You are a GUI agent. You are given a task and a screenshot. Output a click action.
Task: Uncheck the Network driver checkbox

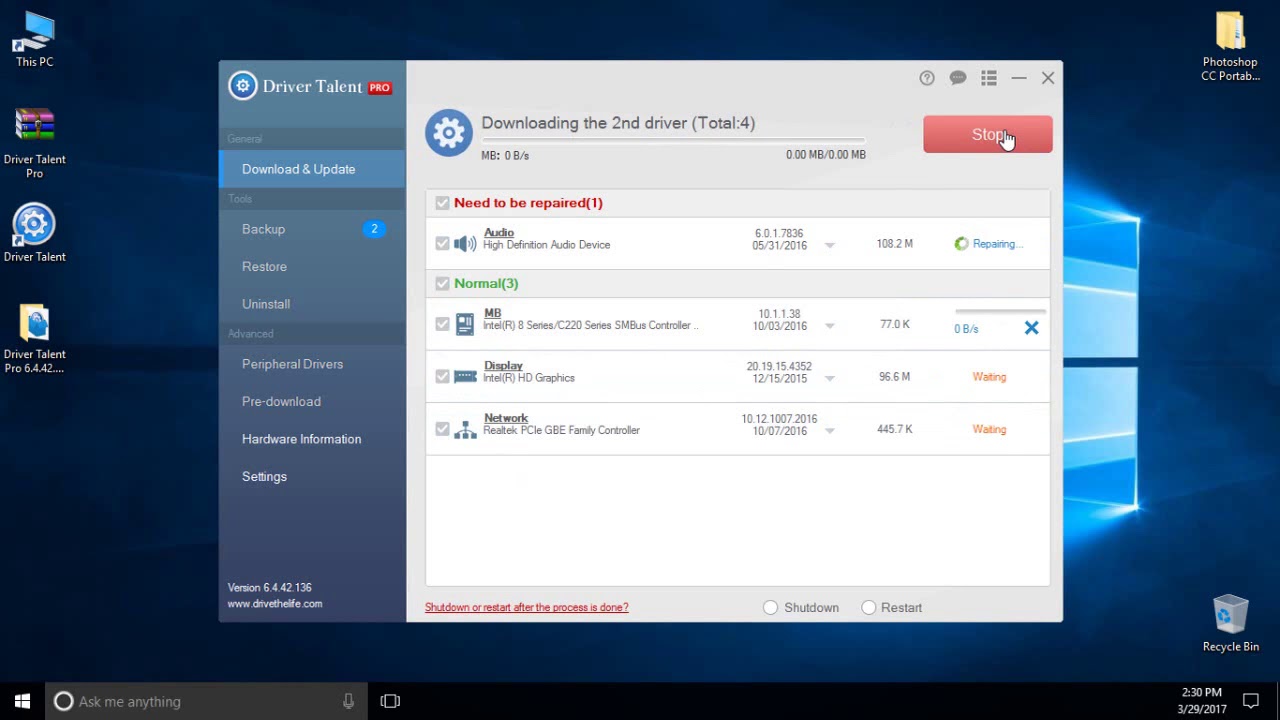pos(442,430)
